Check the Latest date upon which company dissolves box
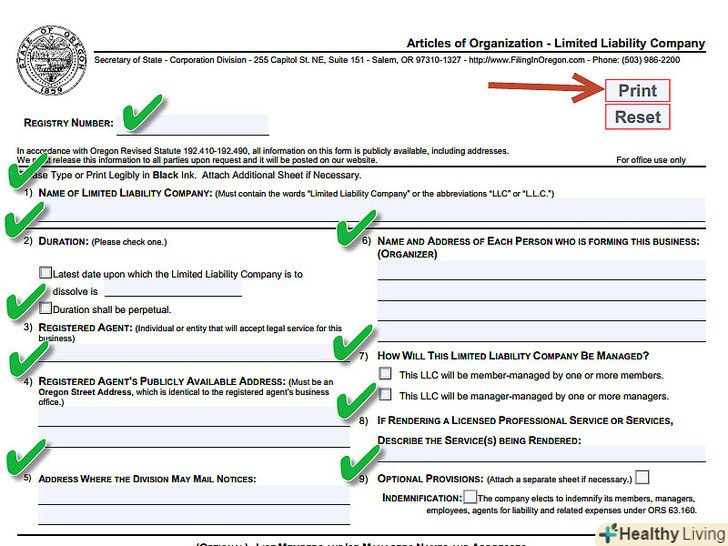Screen dimensions: 728x546 click(46, 273)
